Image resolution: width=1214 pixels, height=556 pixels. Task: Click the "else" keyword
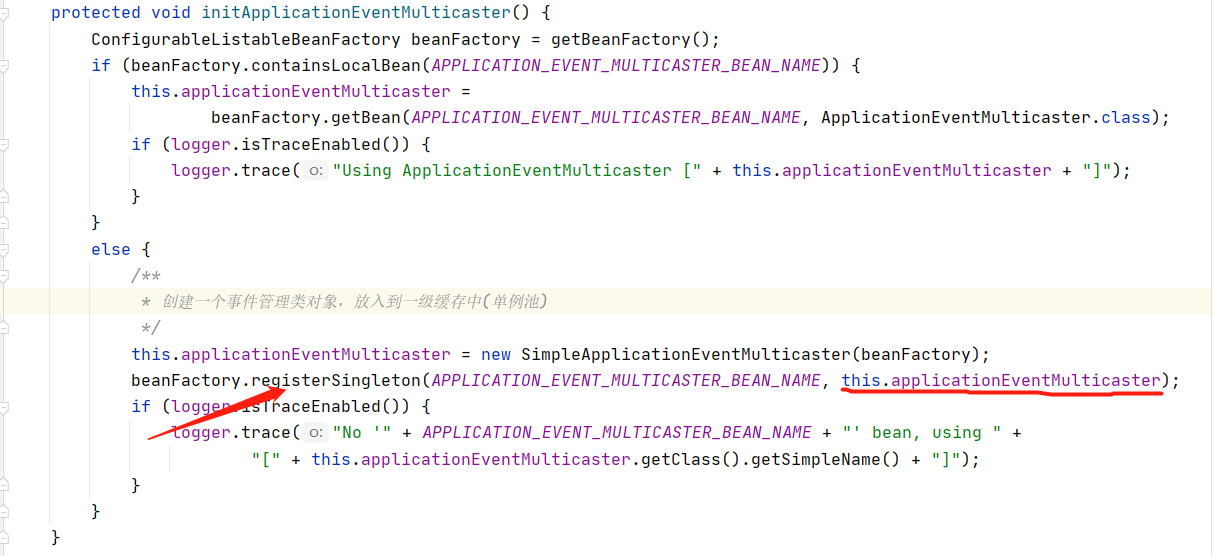coord(111,249)
